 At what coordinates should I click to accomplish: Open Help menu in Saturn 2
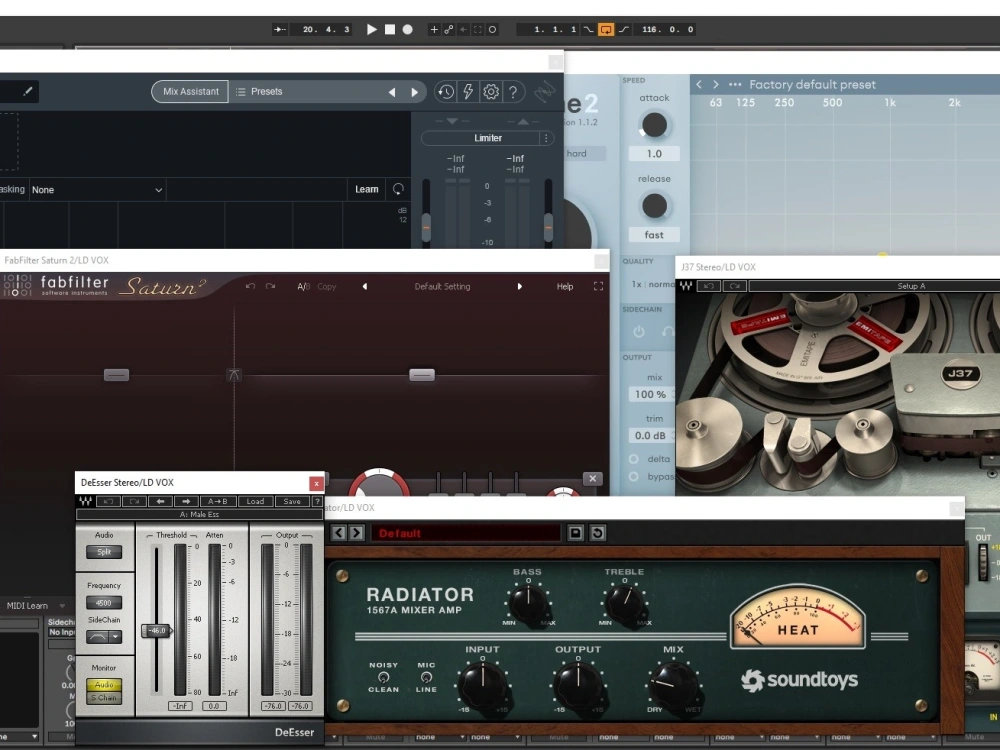(565, 286)
